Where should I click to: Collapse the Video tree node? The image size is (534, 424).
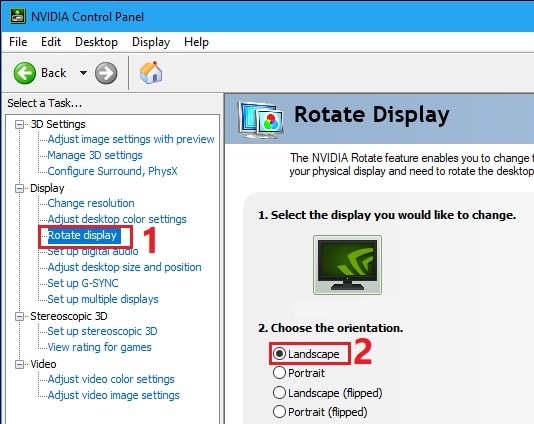click(x=19, y=364)
